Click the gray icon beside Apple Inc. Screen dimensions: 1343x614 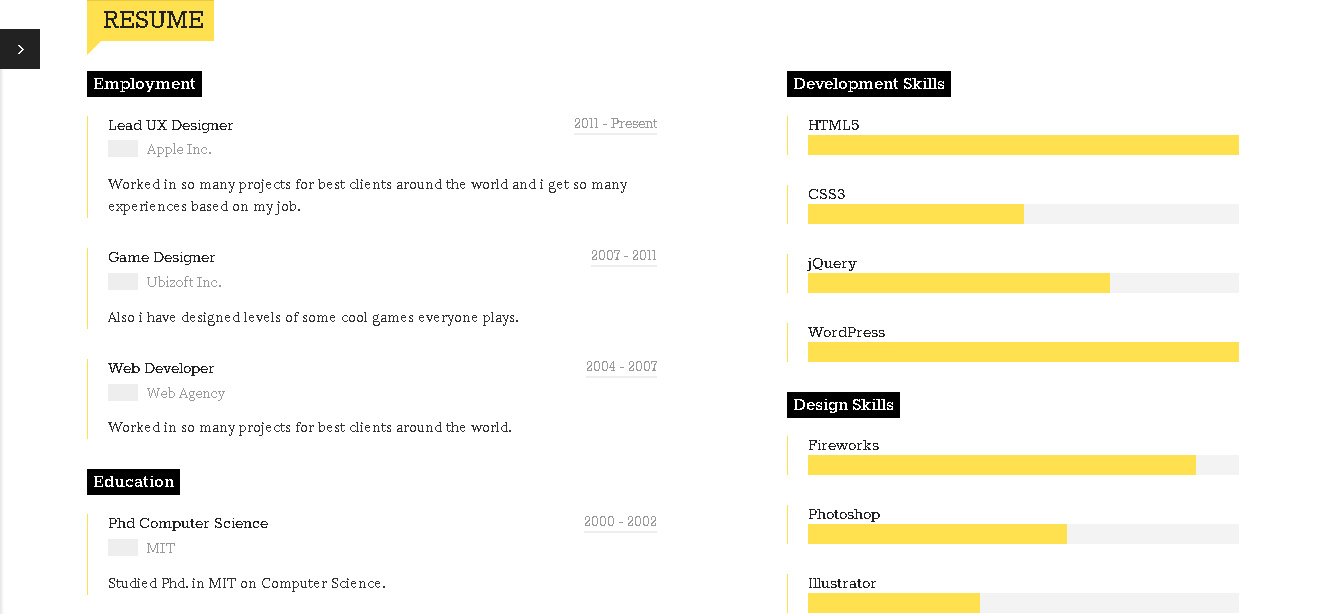click(123, 149)
